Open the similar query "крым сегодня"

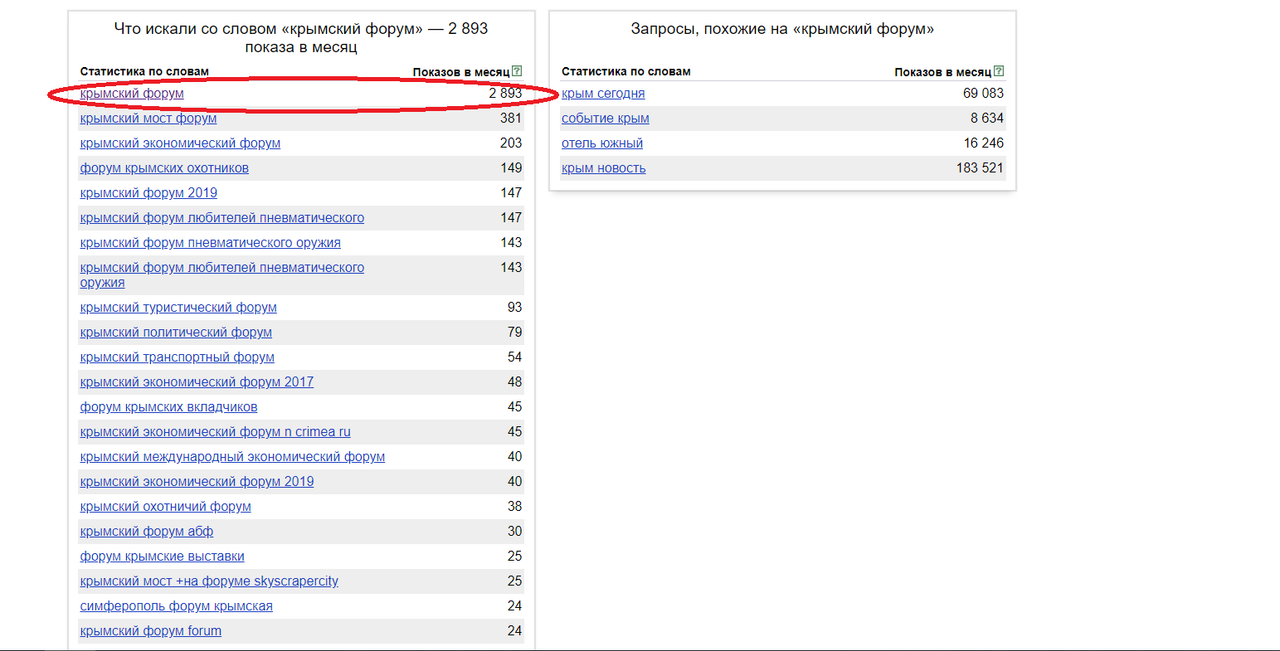(603, 93)
